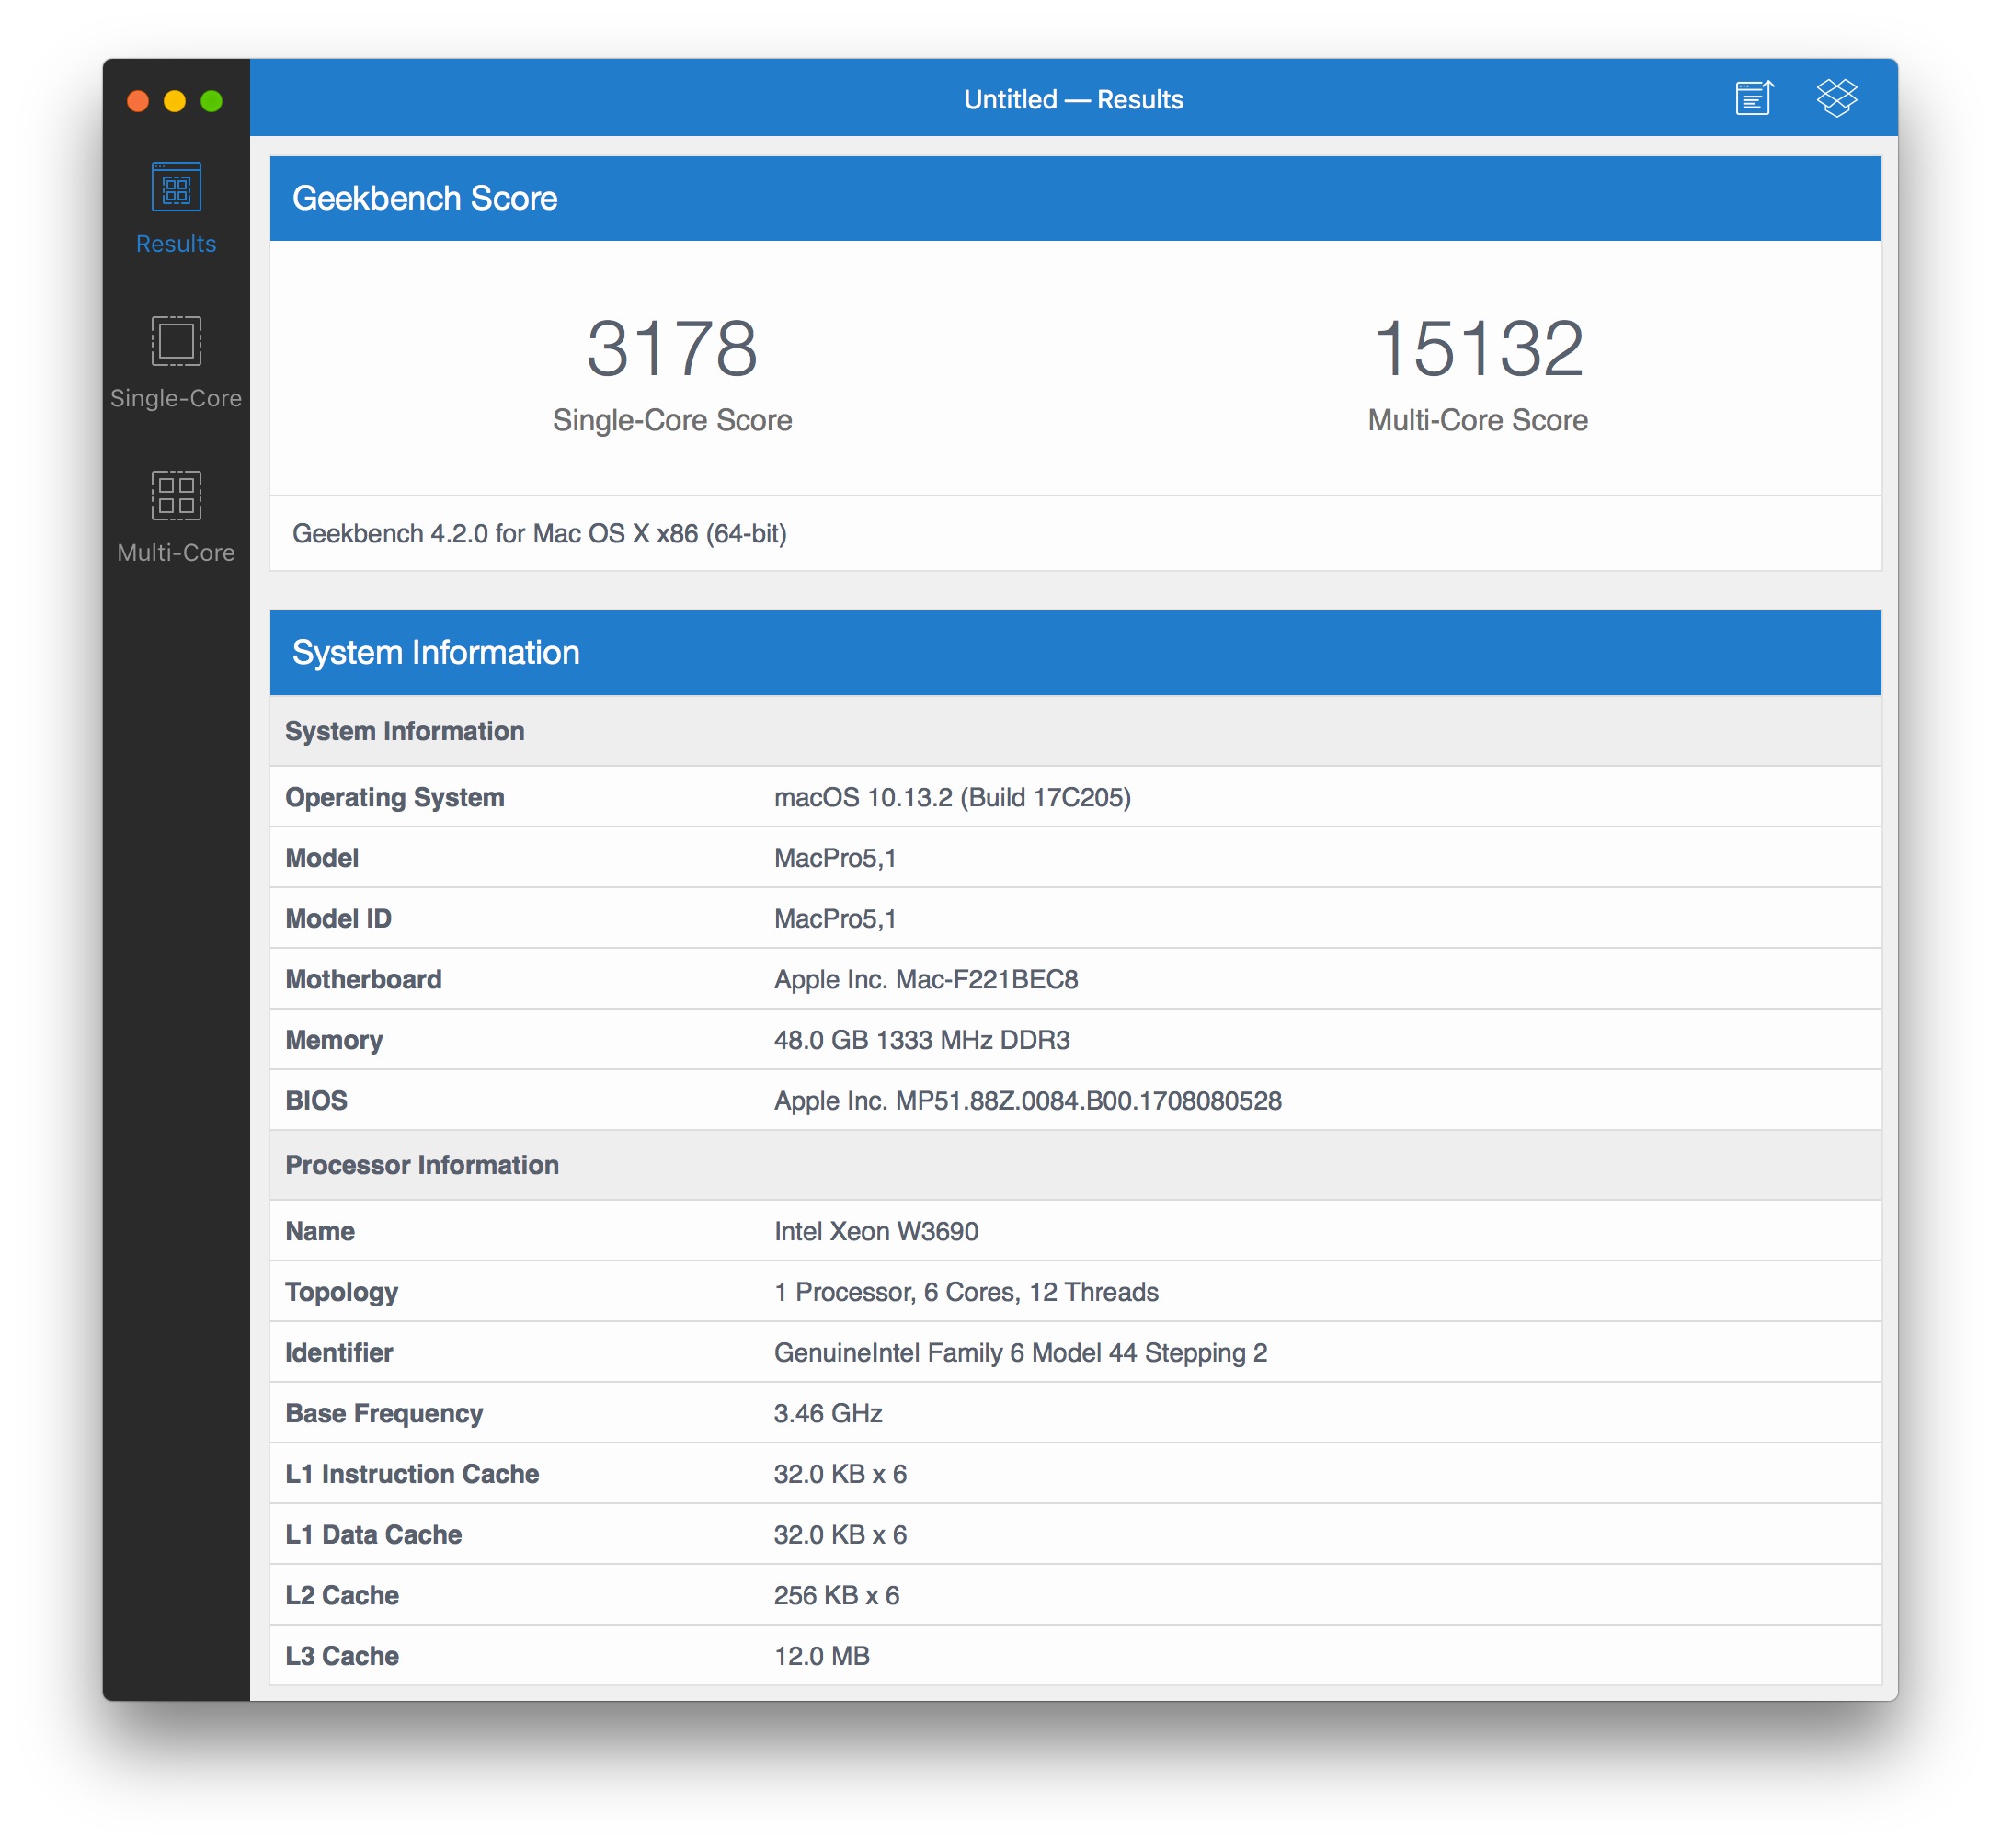Click the Untitled — Results window title
This screenshot has height=1848, width=2001.
(x=1073, y=99)
